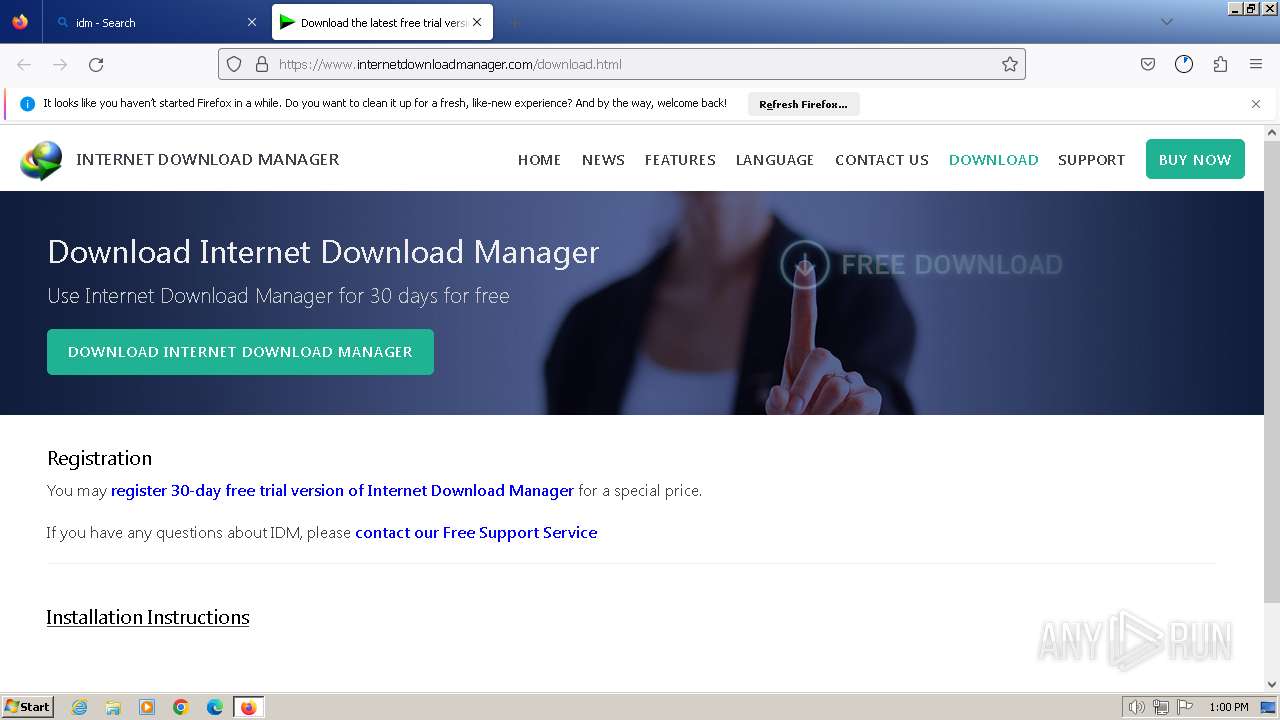Click the page scrollbar up arrow
1280x720 pixels.
click(x=1272, y=132)
